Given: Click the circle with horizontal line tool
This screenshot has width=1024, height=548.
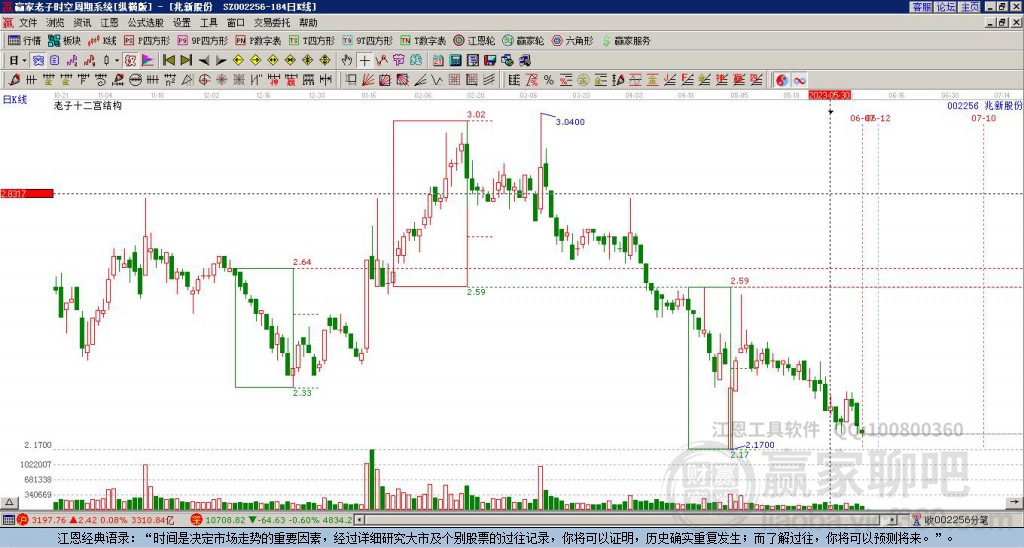Looking at the screenshot, I should [135, 80].
